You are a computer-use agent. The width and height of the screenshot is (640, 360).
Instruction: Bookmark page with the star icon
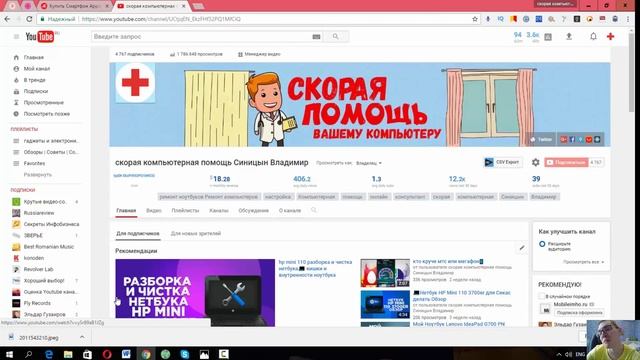tap(475, 19)
